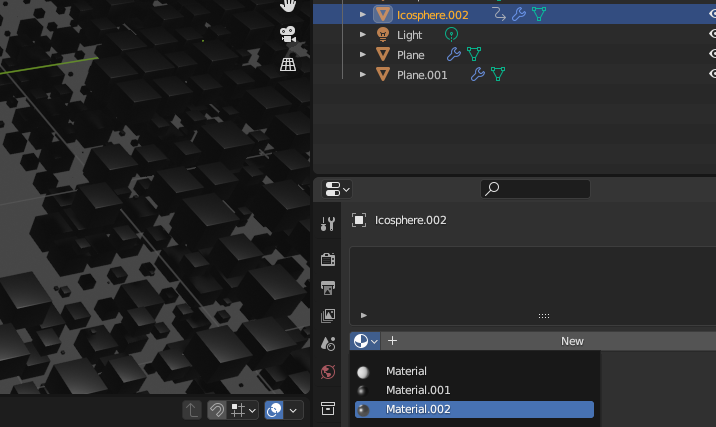Open the Render properties tab
716x427 pixels.
(x=328, y=259)
